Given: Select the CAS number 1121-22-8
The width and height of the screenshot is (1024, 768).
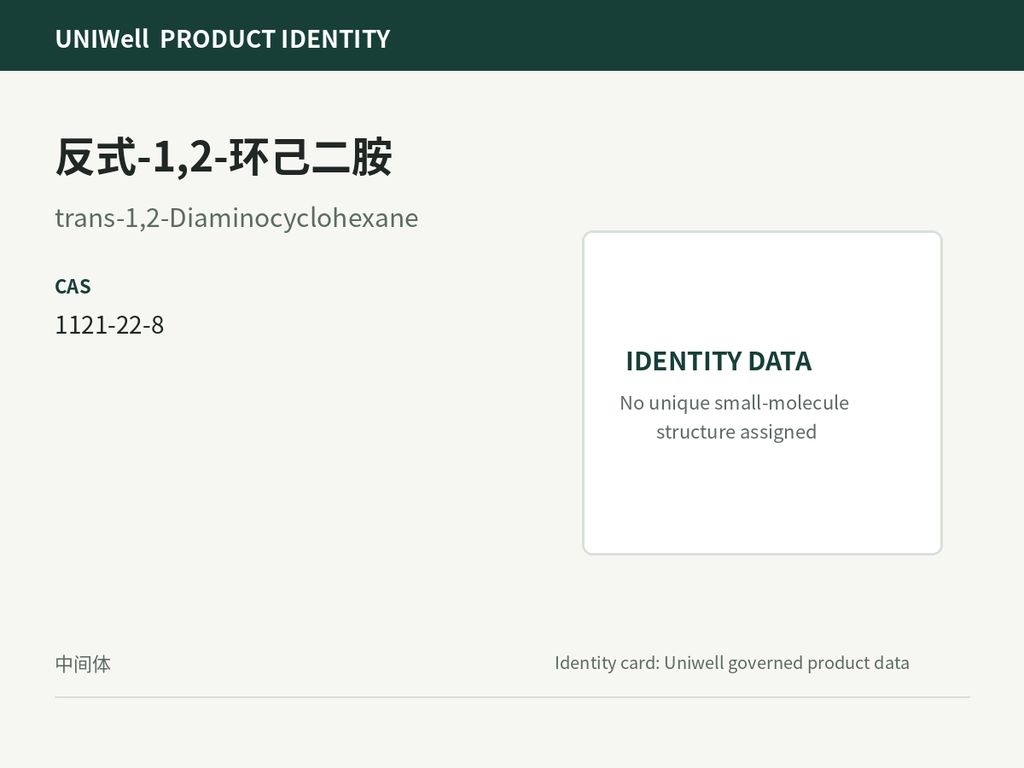Looking at the screenshot, I should click(110, 325).
